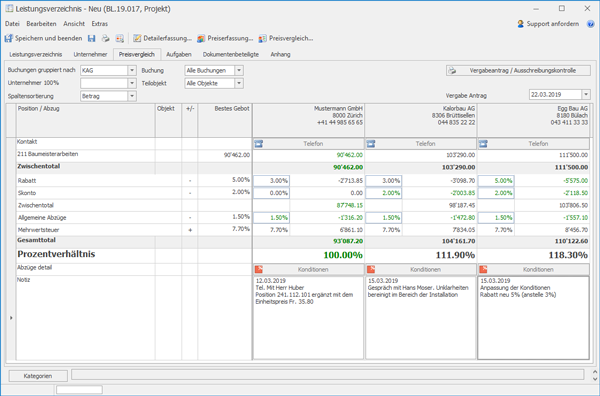Click Konditionen icon under Egg Bau AG column
This screenshot has height=396, width=600.
(x=483, y=269)
